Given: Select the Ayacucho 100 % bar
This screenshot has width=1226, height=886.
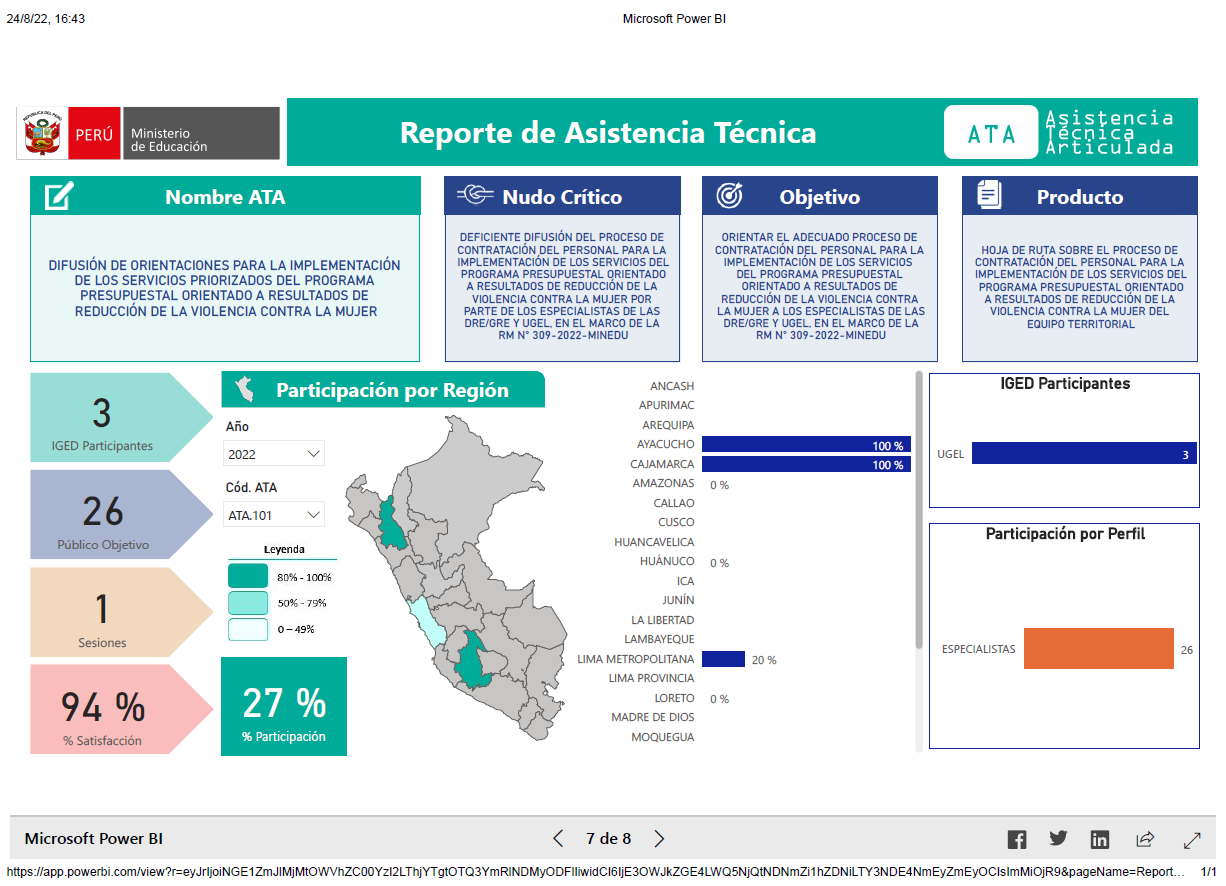Looking at the screenshot, I should 806,445.
